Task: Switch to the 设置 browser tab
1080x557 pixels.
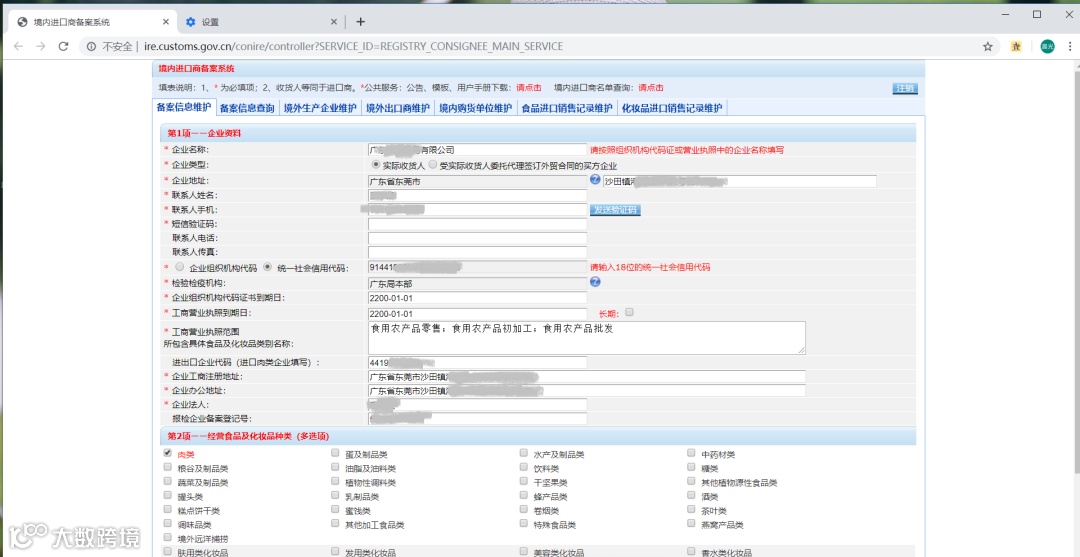Action: pyautogui.click(x=260, y=22)
